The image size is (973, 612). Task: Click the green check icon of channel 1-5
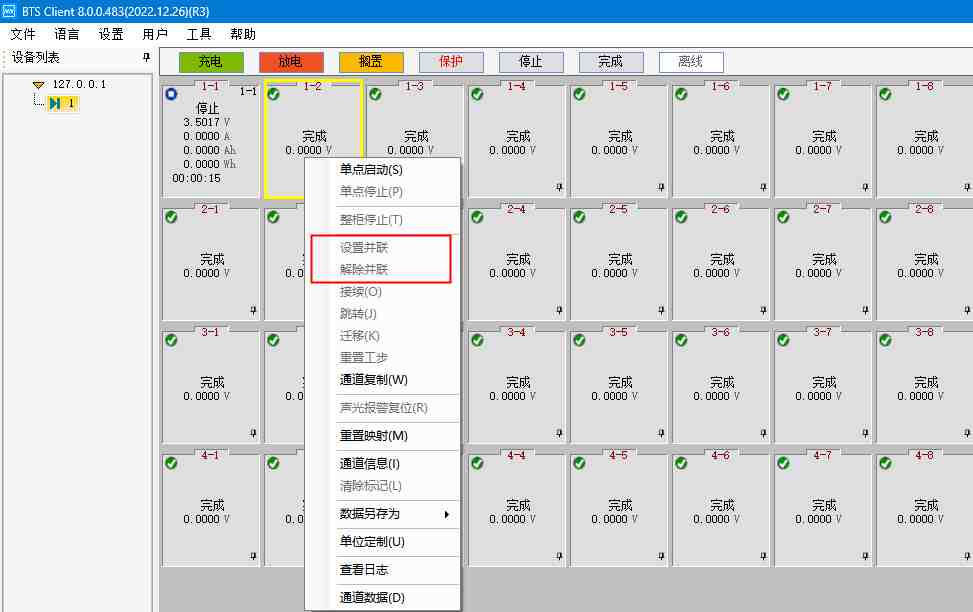(x=580, y=94)
